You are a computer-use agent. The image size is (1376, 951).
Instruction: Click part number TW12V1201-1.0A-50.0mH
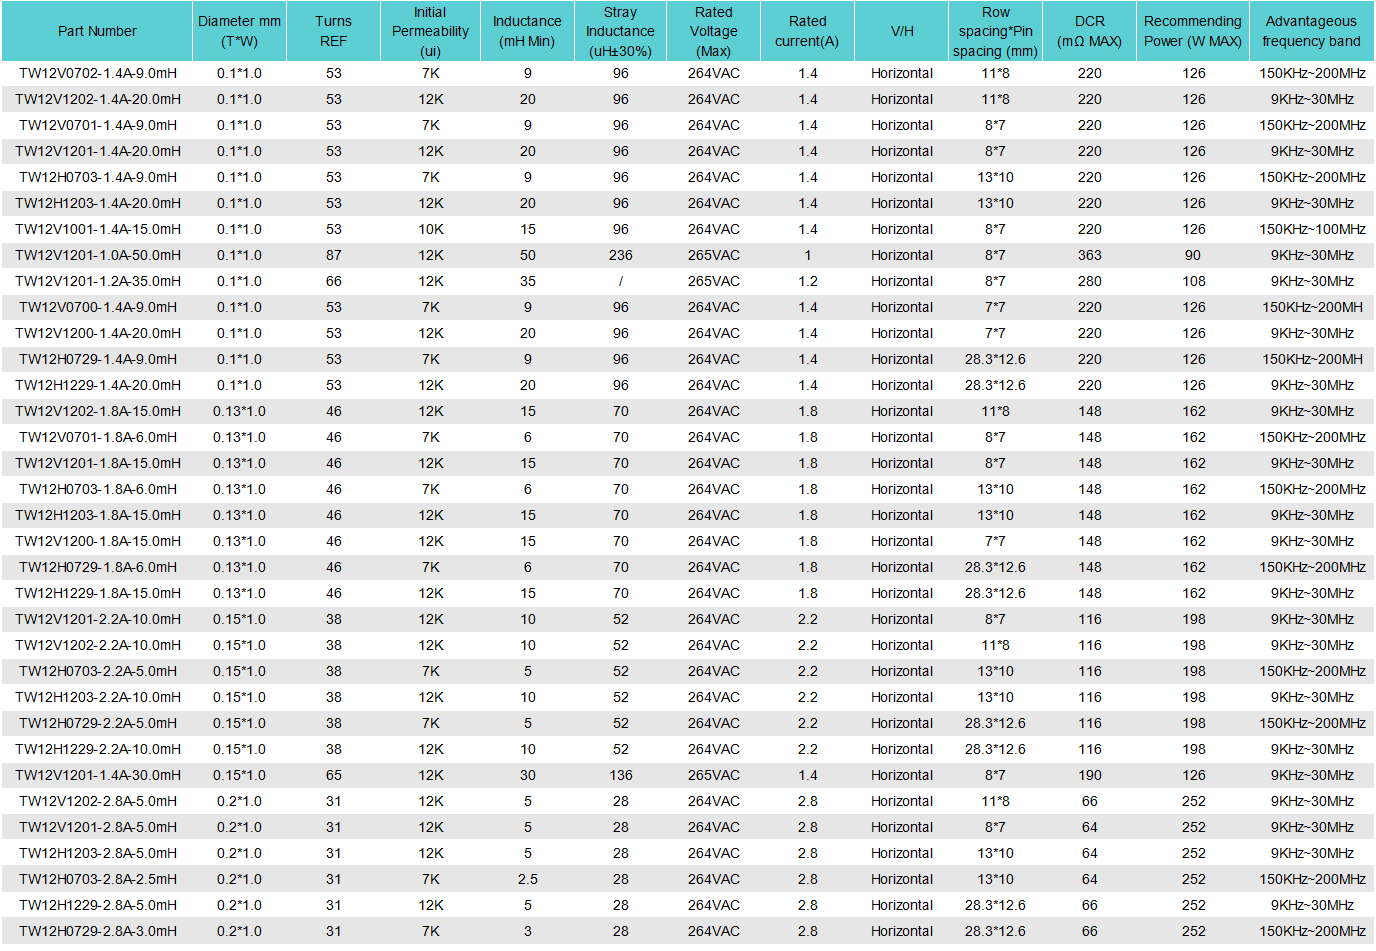(98, 255)
